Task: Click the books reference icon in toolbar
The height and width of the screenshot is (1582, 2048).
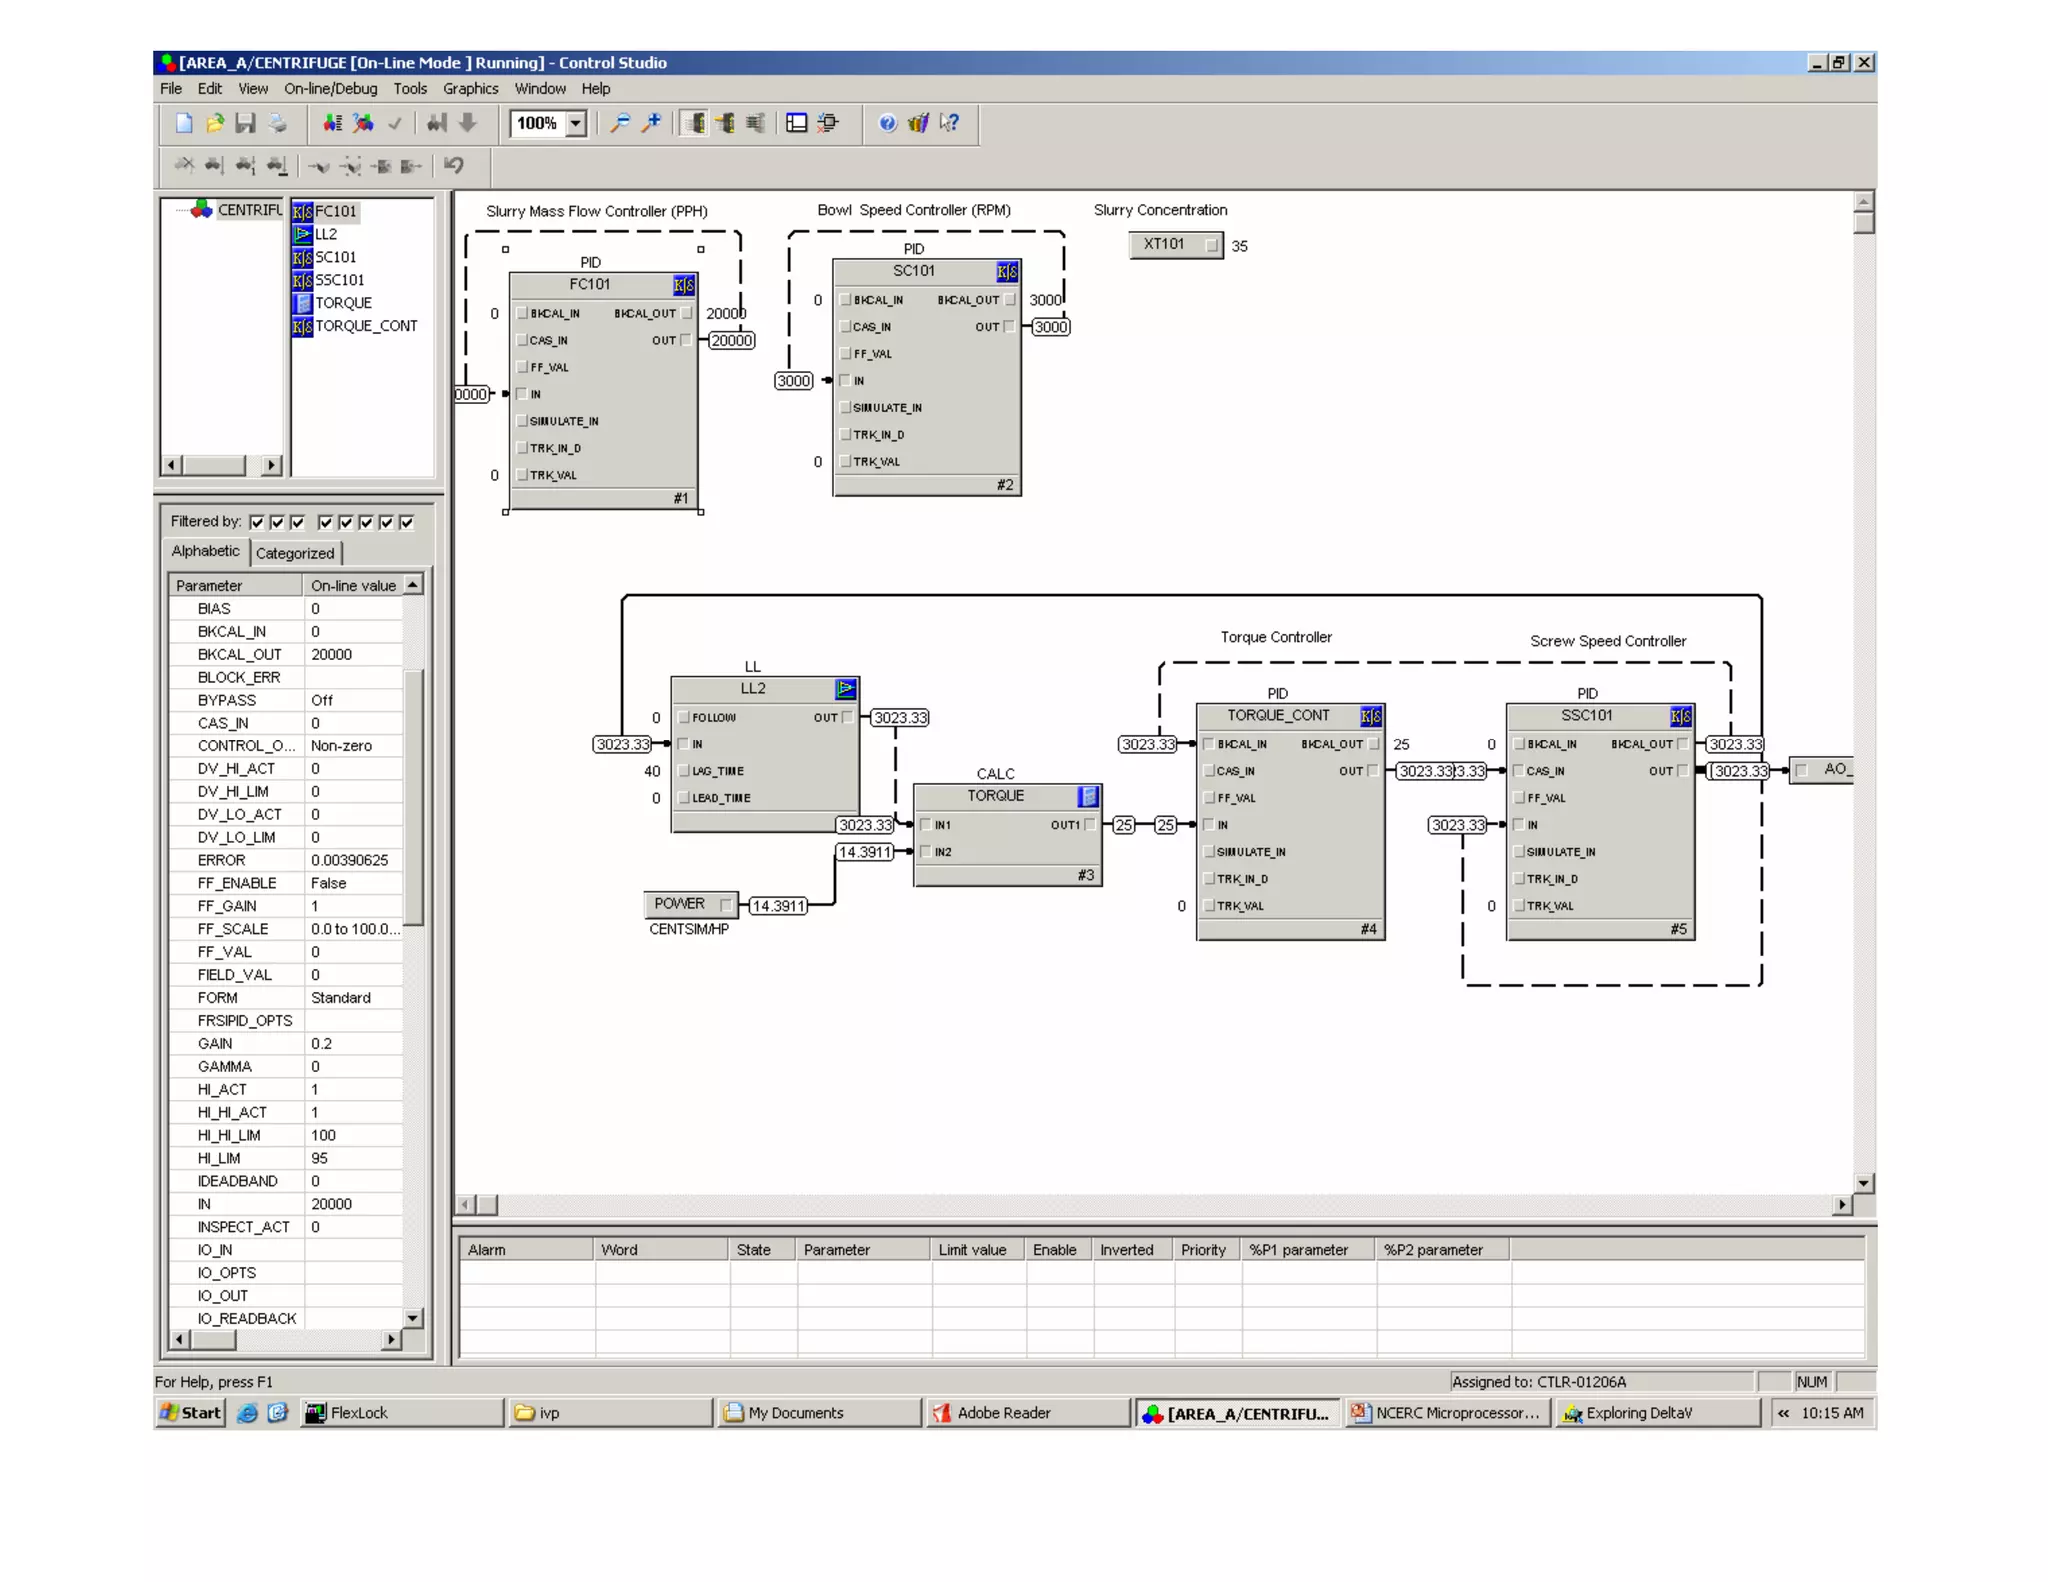Action: tap(918, 123)
